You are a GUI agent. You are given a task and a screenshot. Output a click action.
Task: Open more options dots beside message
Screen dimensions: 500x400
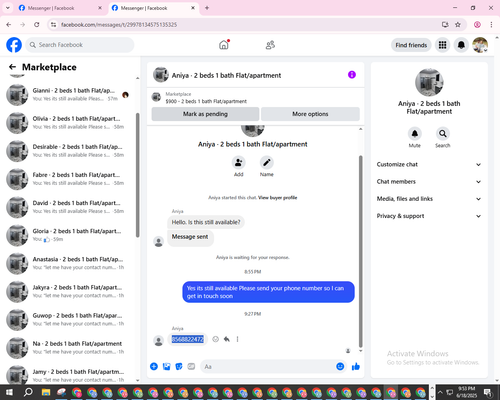tap(237, 339)
